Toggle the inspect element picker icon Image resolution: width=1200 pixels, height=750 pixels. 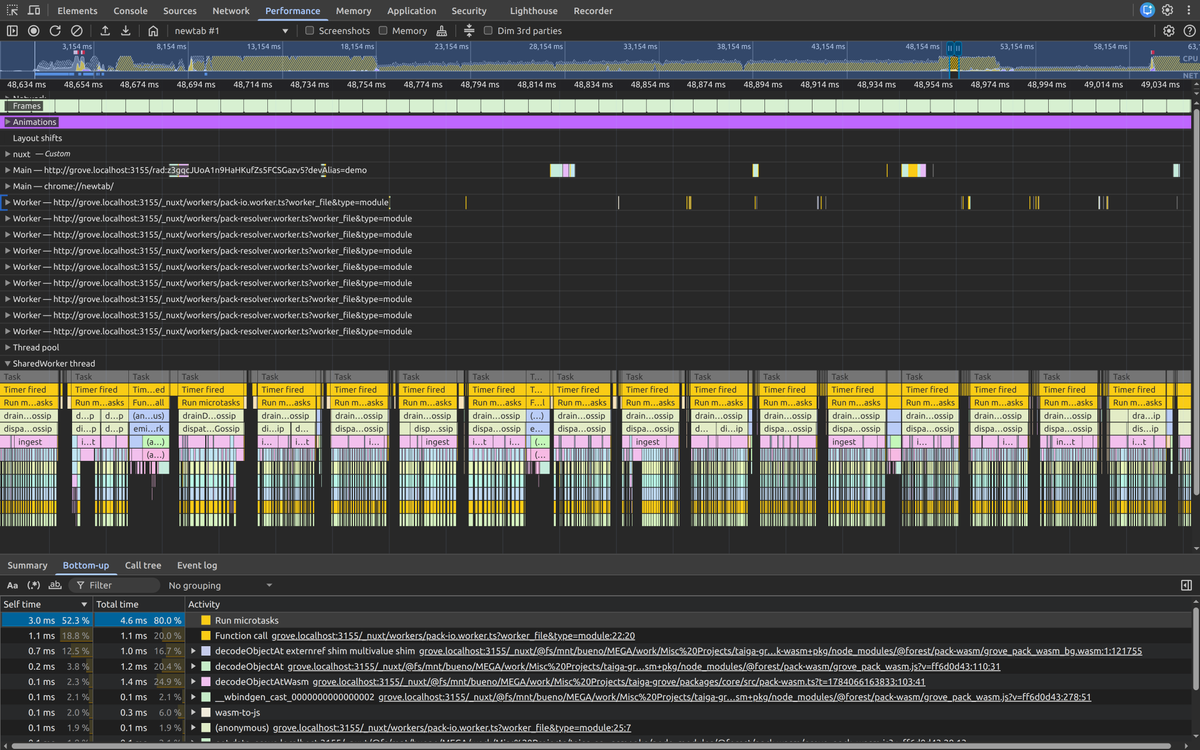click(12, 11)
